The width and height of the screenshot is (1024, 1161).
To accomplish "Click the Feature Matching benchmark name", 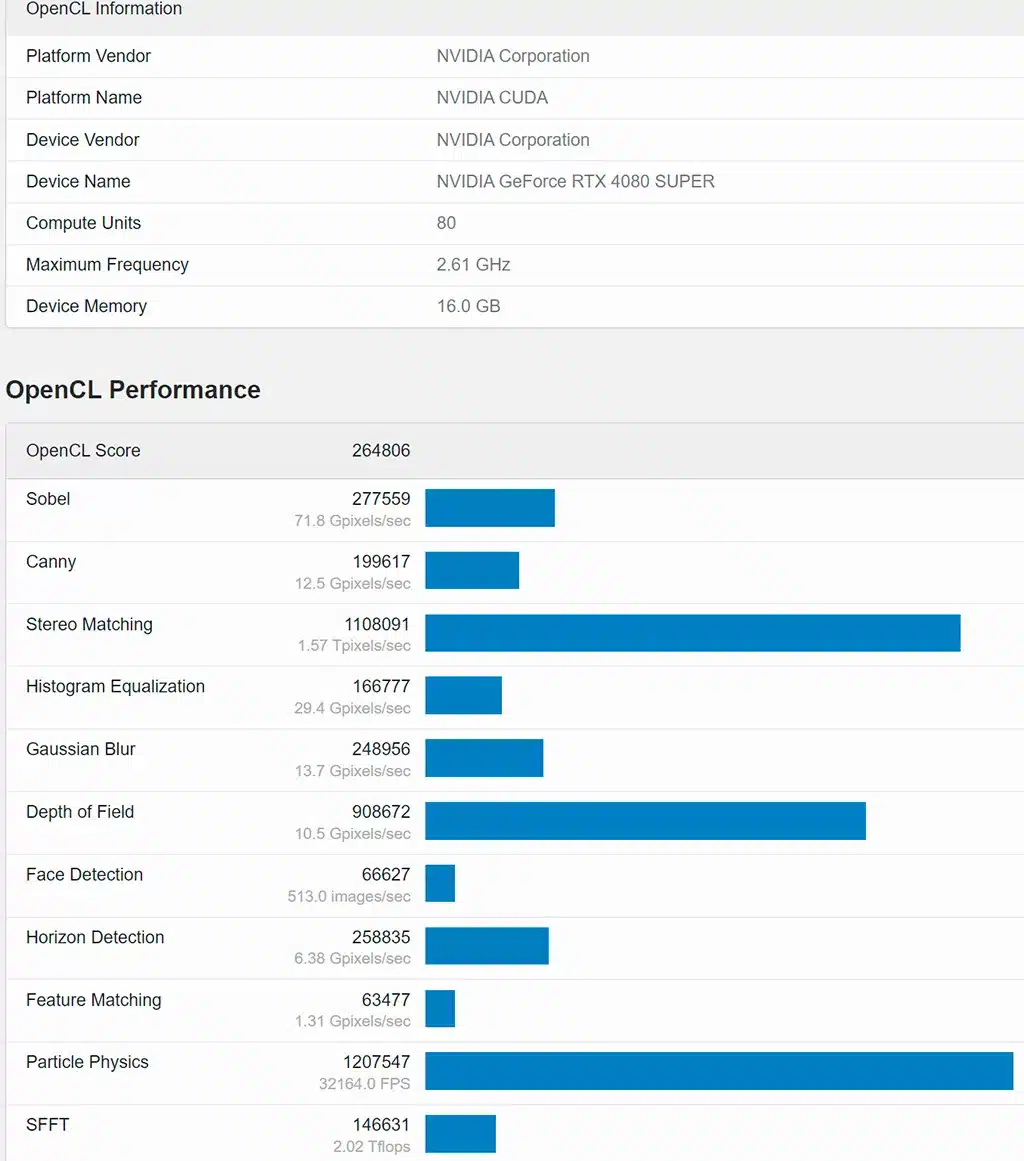I will [x=93, y=1000].
